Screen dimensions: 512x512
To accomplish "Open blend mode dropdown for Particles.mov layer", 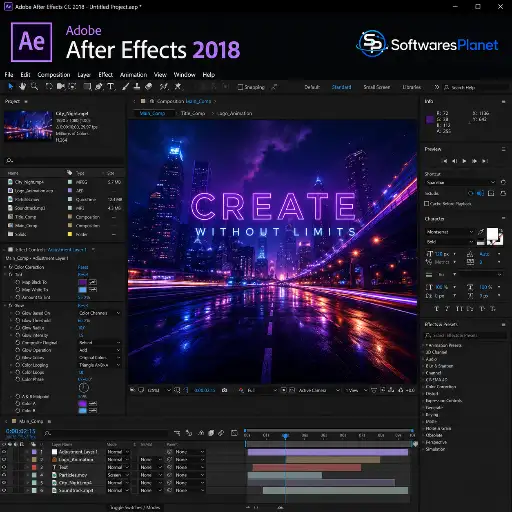I will (118, 475).
